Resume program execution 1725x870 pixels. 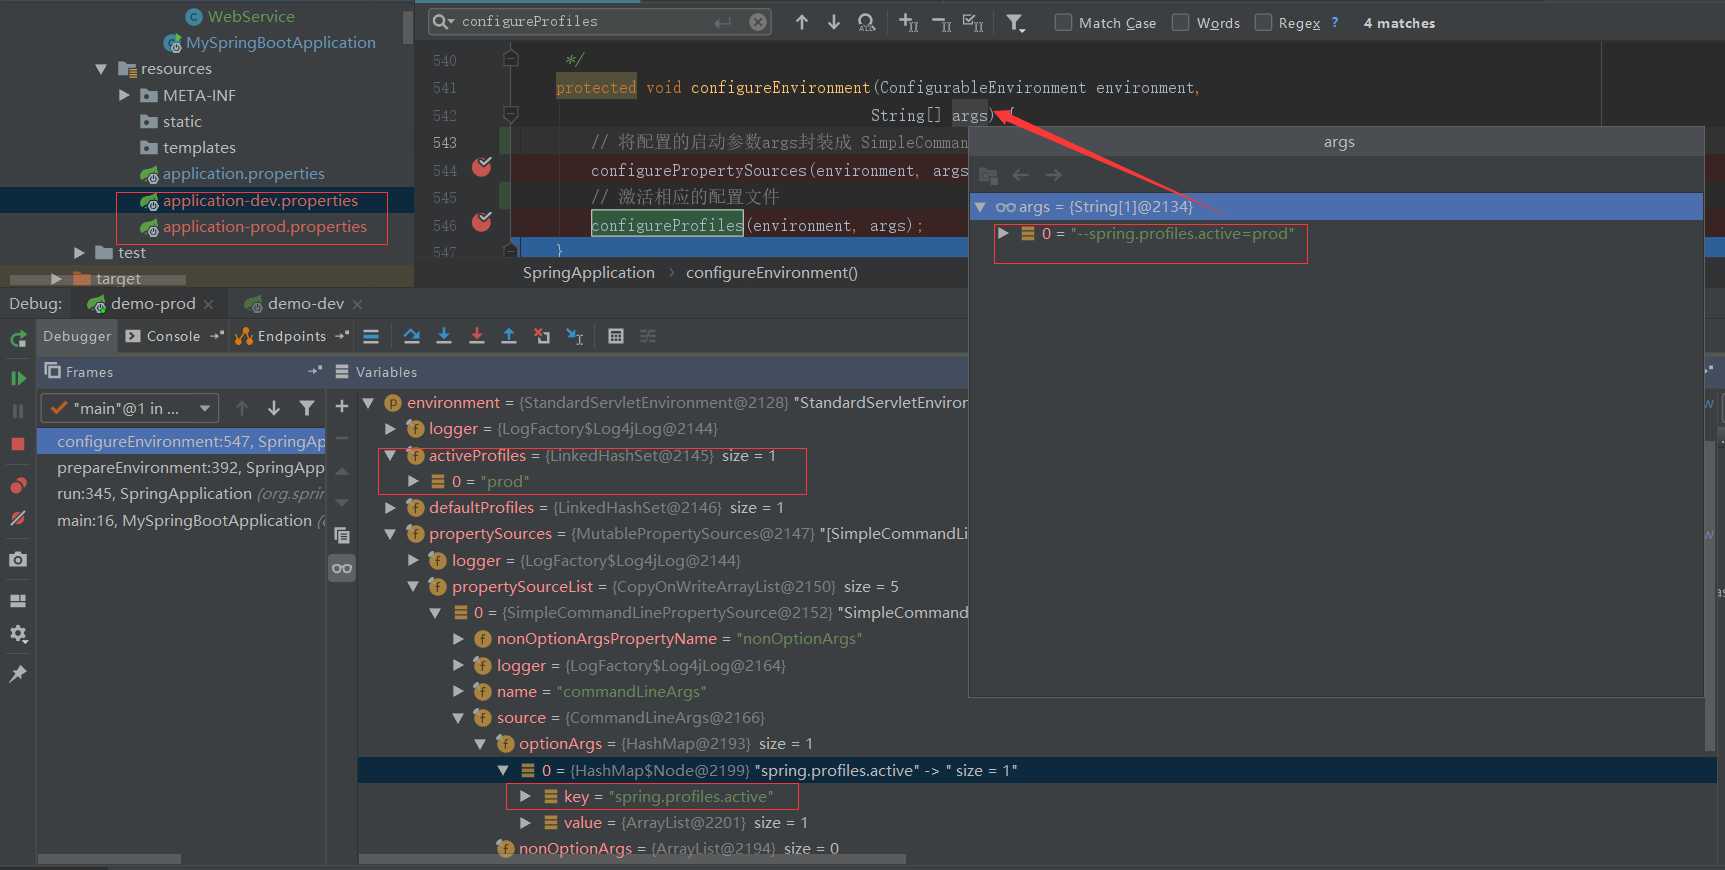pyautogui.click(x=18, y=378)
